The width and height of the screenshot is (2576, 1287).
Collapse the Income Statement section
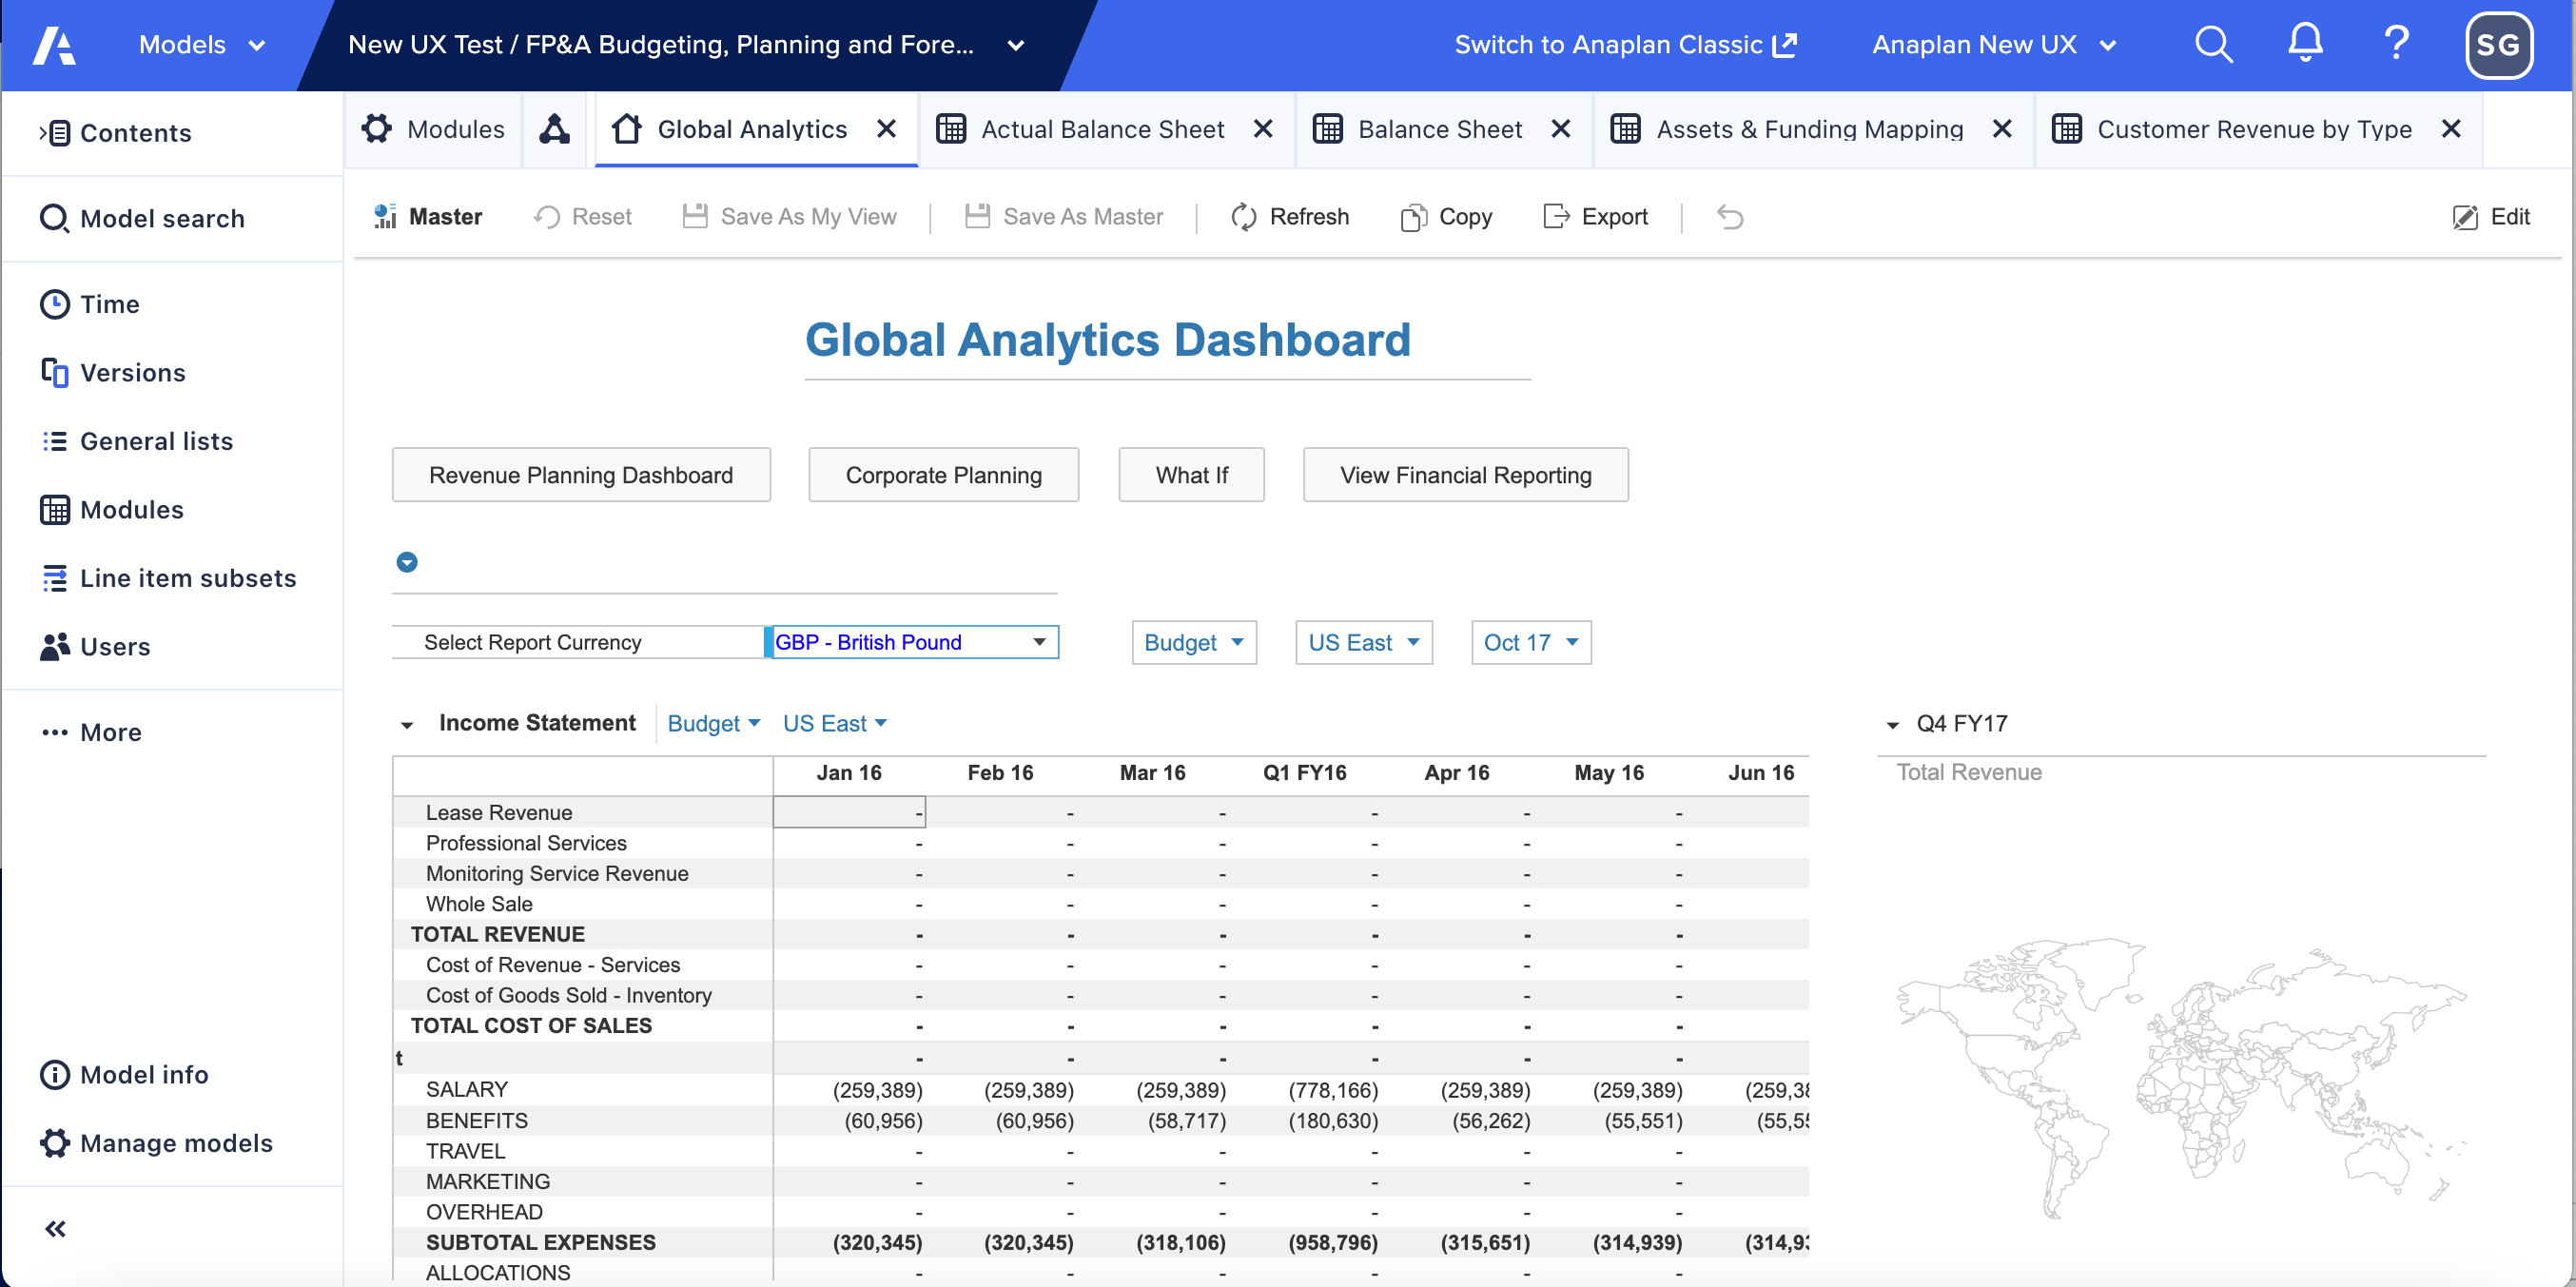tap(407, 724)
